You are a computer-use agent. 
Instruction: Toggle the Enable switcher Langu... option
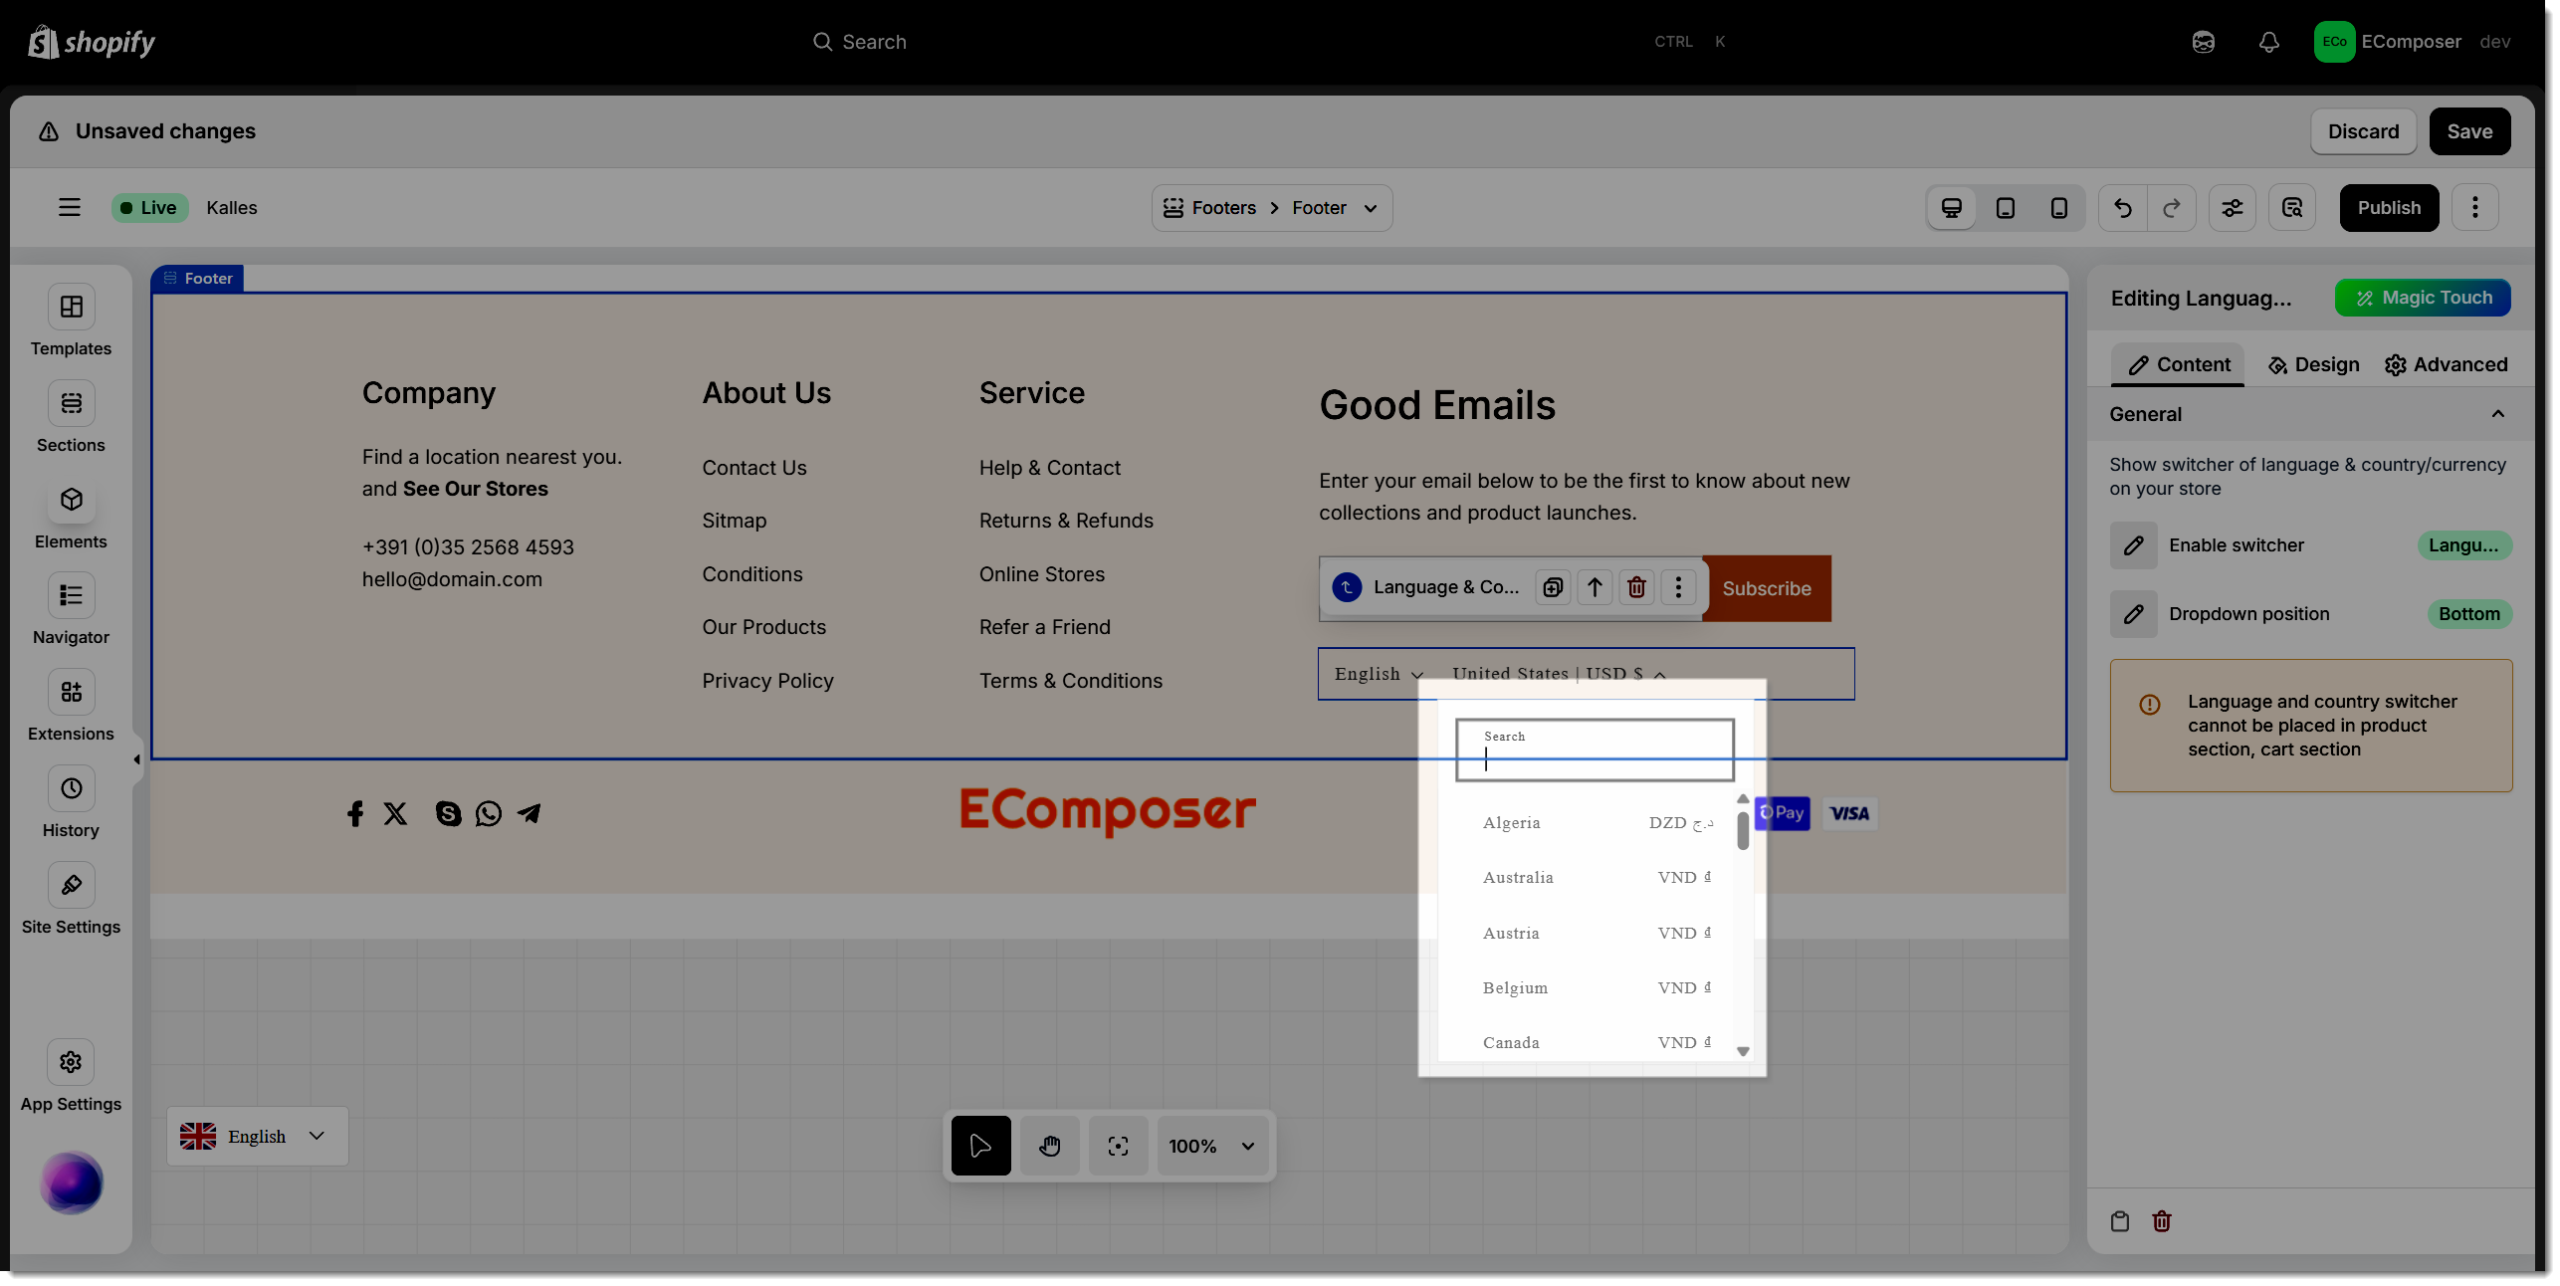click(2463, 545)
